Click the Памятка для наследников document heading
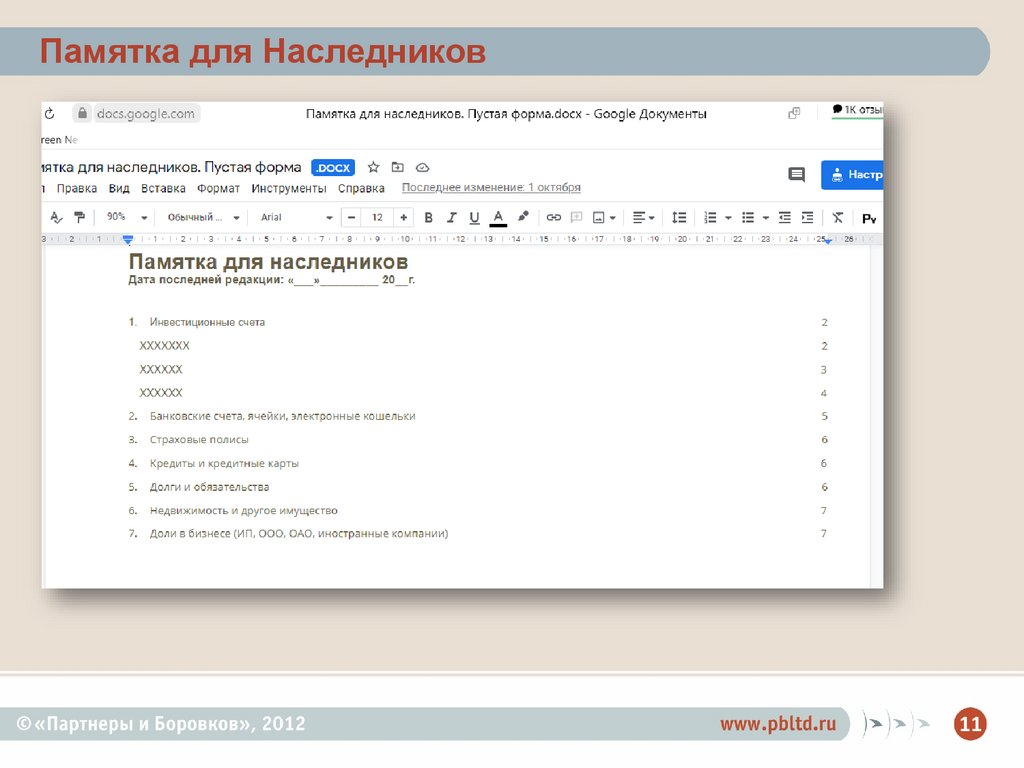 [268, 262]
